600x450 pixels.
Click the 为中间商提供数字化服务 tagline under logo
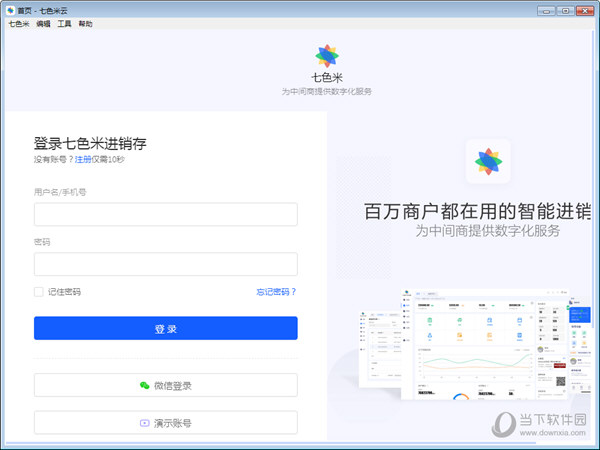tap(327, 91)
